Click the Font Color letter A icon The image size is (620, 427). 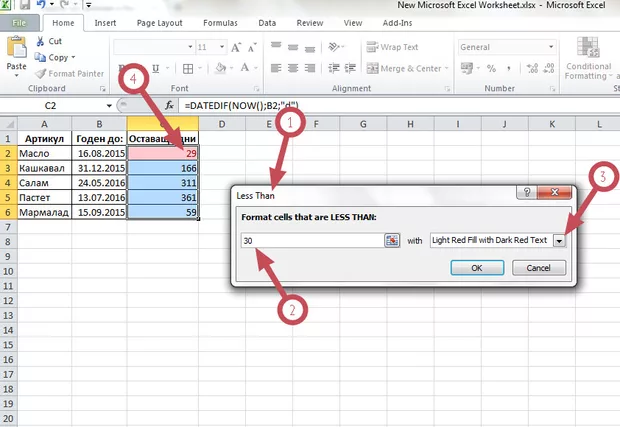pos(245,68)
